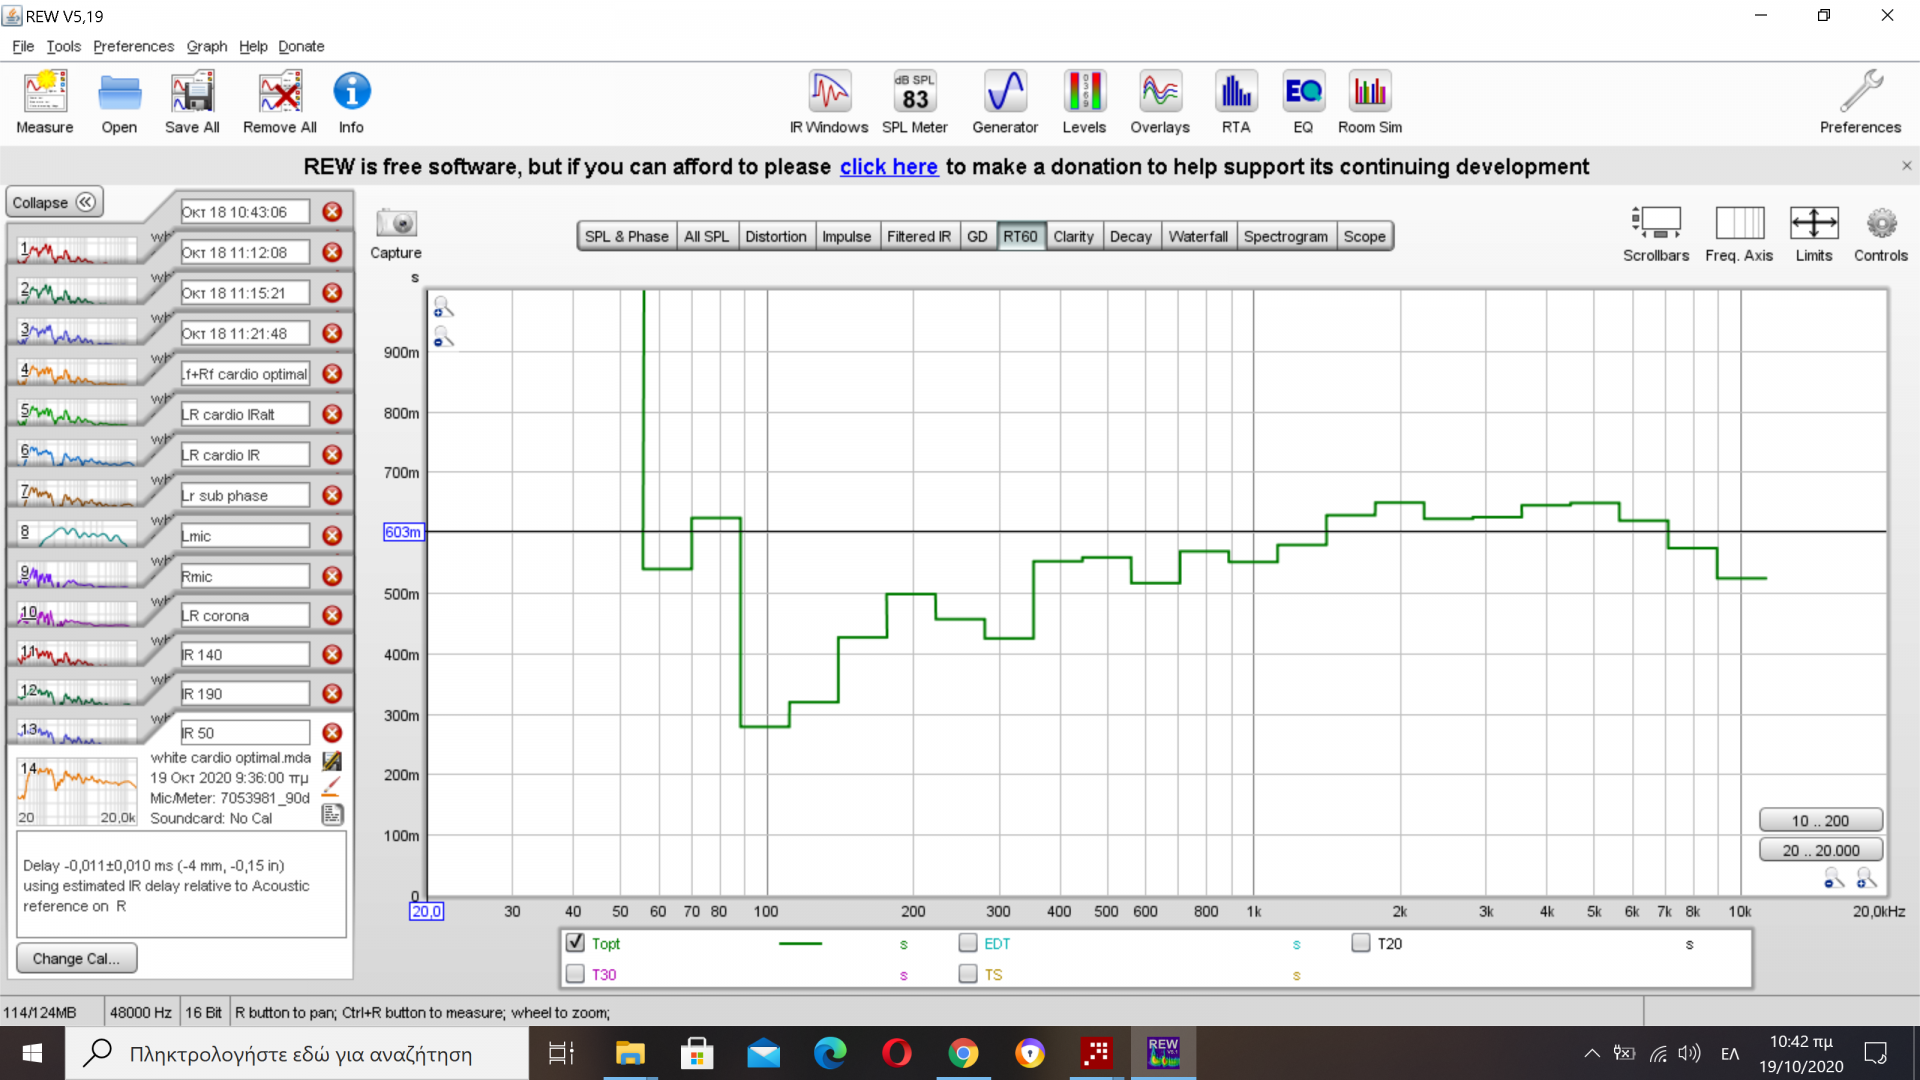
Task: Open the Tools menu
Action: point(63,46)
